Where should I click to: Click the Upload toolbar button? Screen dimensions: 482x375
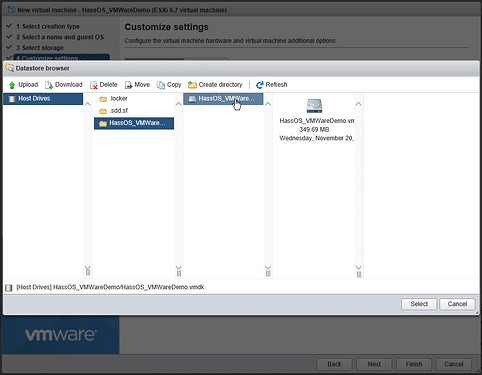[x=23, y=85]
